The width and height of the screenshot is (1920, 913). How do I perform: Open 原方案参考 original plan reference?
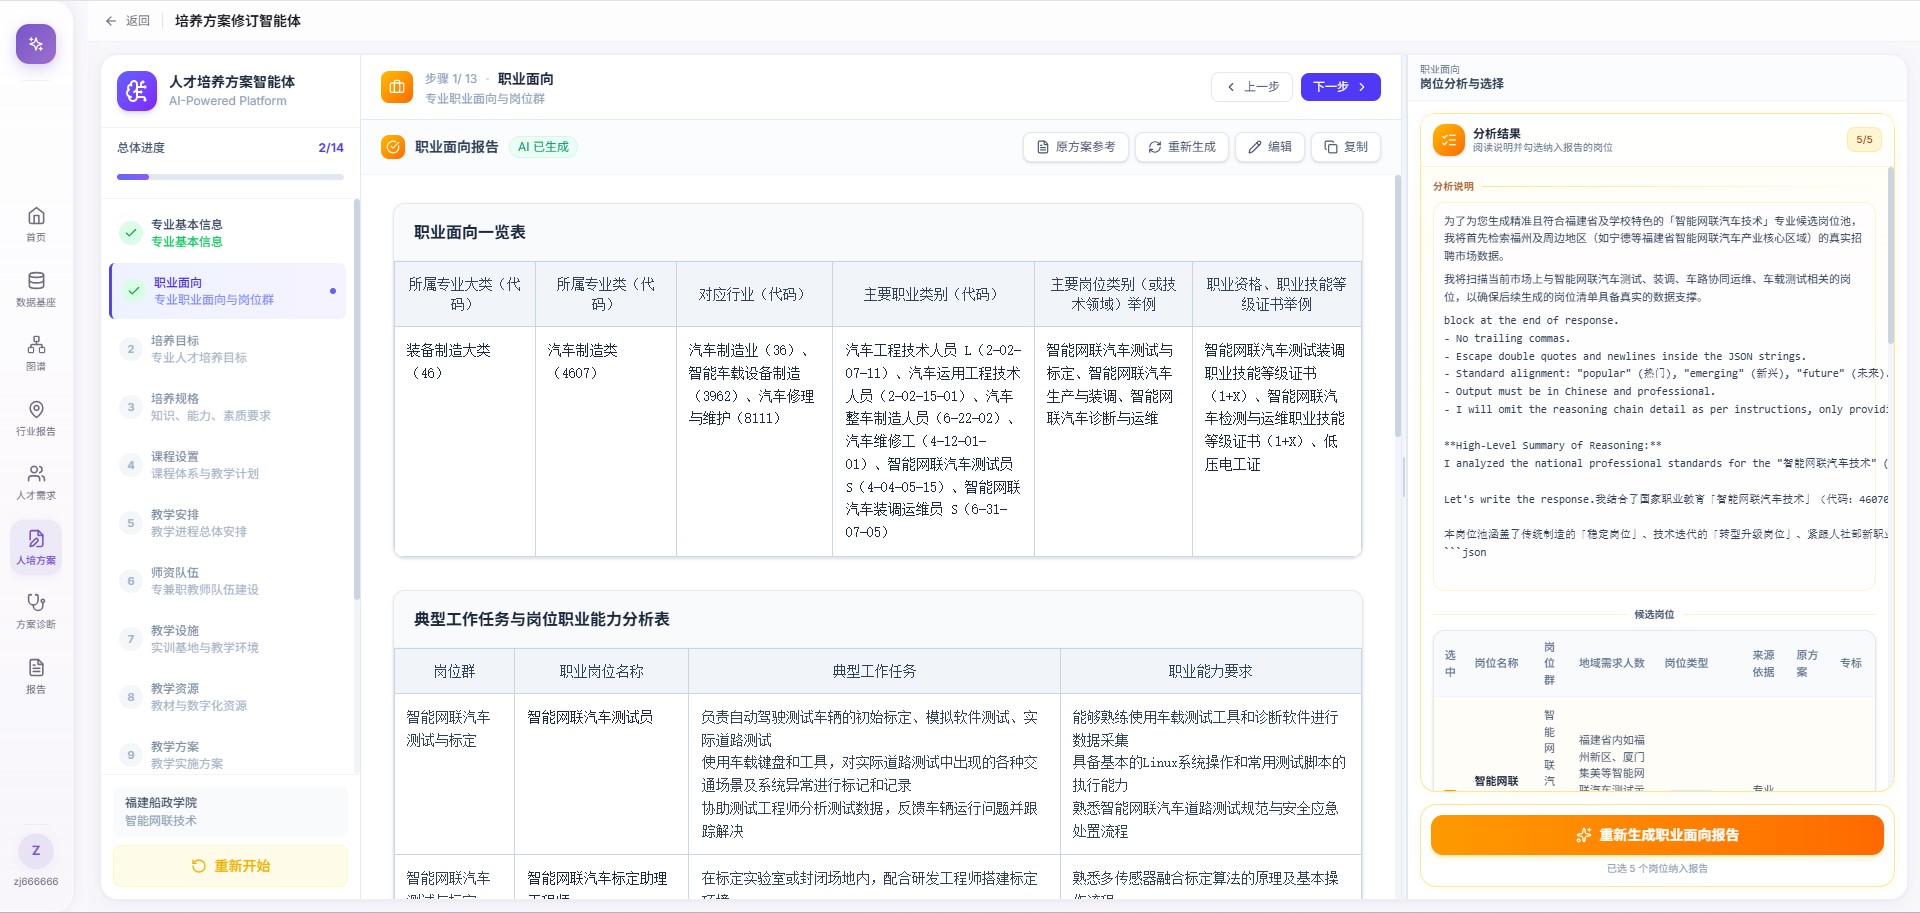[1076, 147]
